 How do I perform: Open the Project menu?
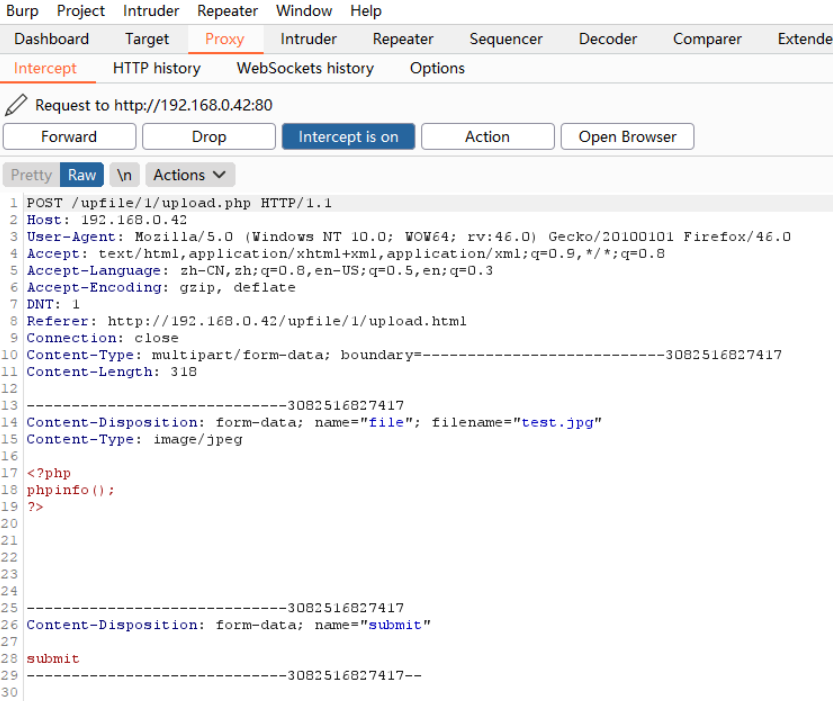[x=81, y=11]
